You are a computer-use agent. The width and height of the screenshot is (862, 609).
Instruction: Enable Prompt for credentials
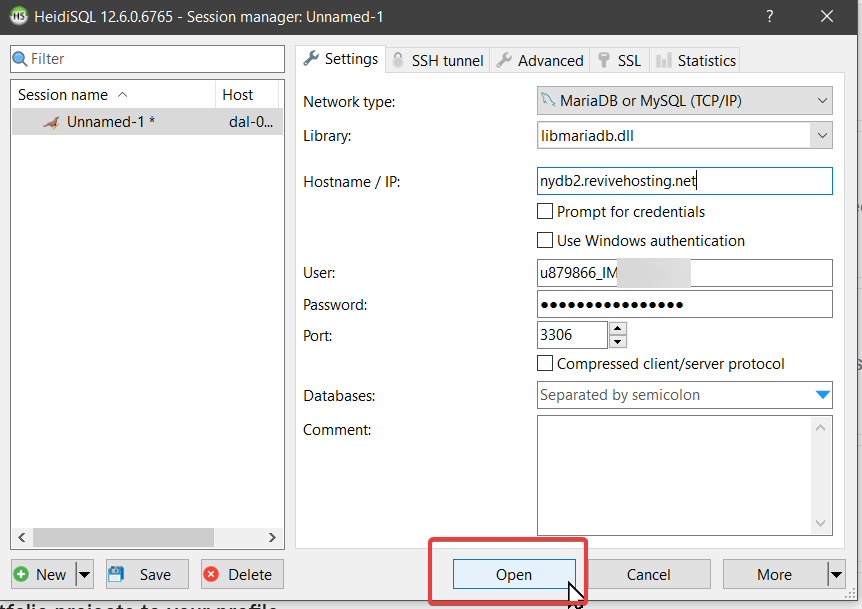click(x=545, y=211)
